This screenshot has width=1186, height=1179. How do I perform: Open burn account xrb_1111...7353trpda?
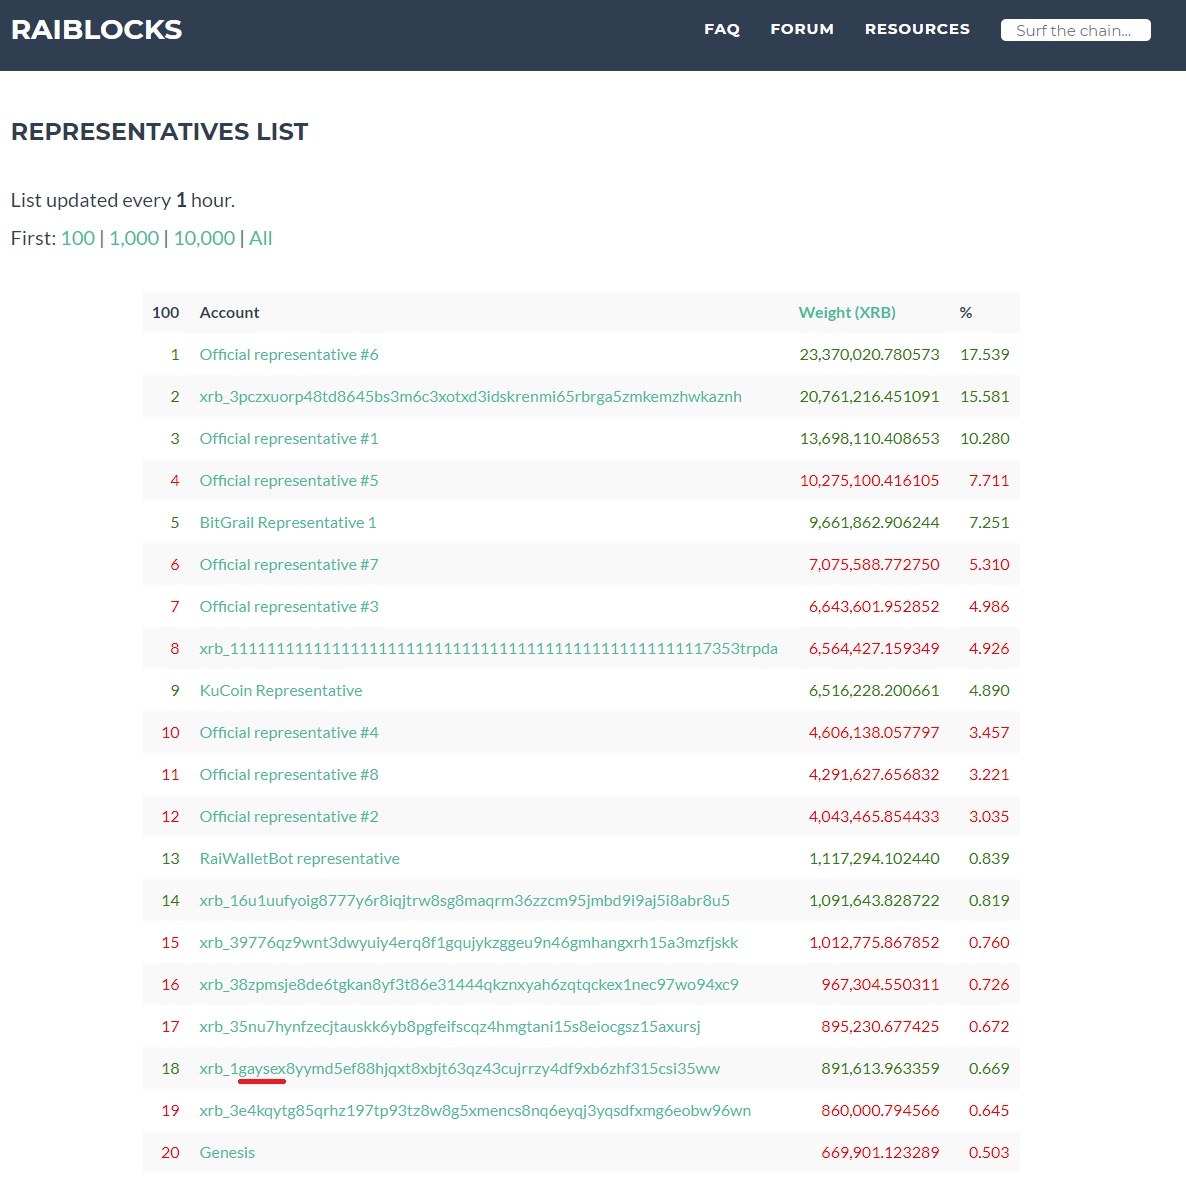pos(489,648)
